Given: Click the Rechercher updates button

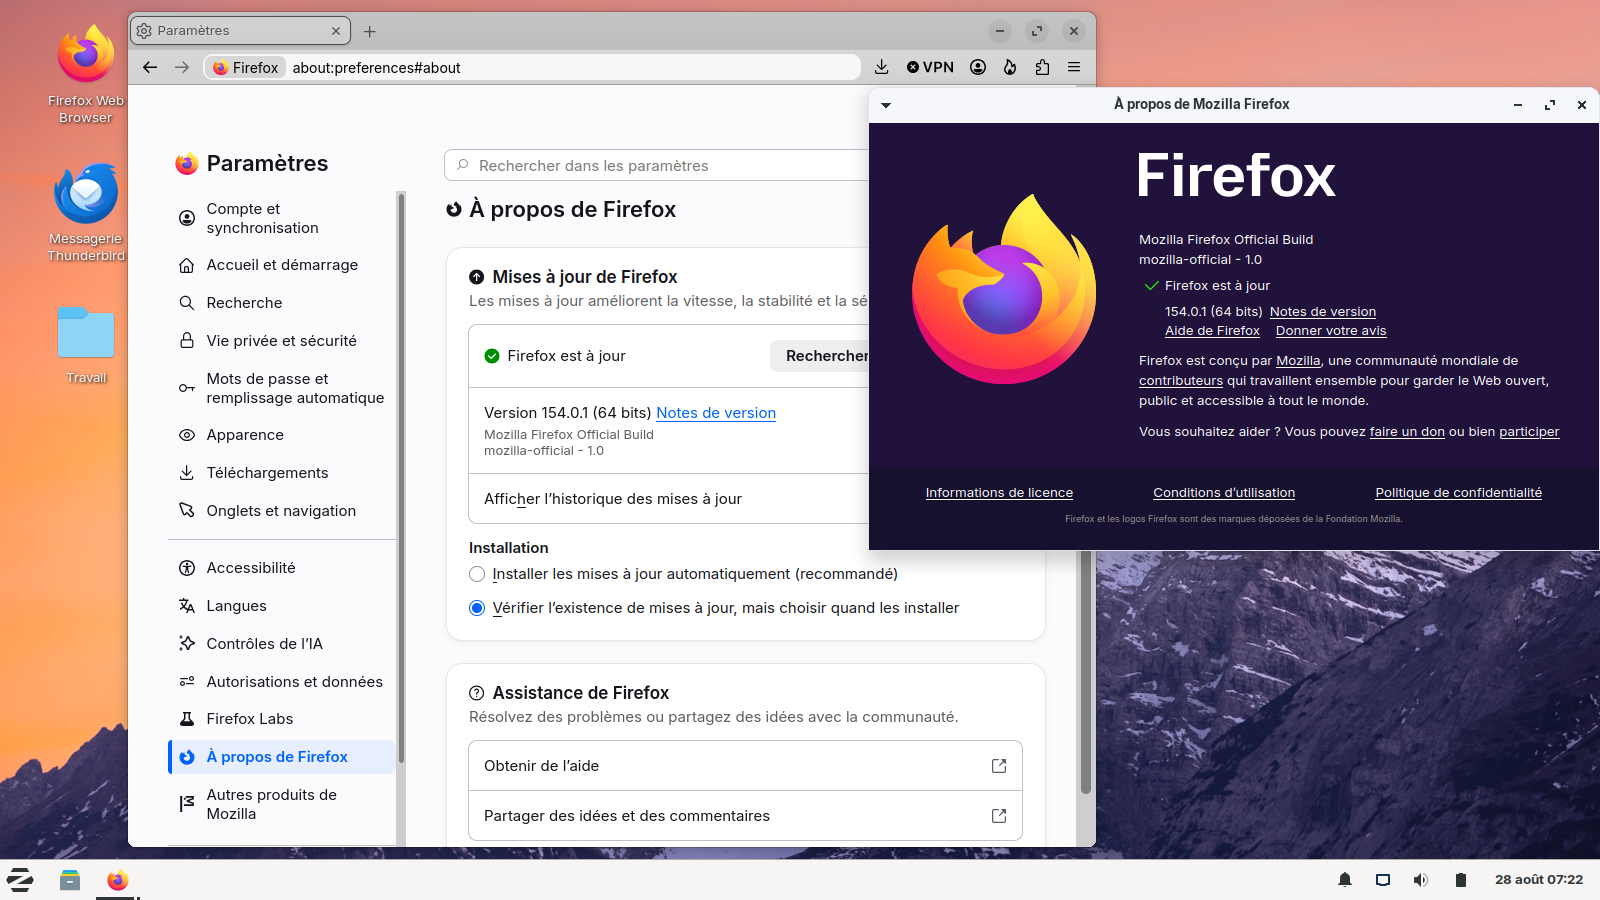Looking at the screenshot, I should (820, 356).
